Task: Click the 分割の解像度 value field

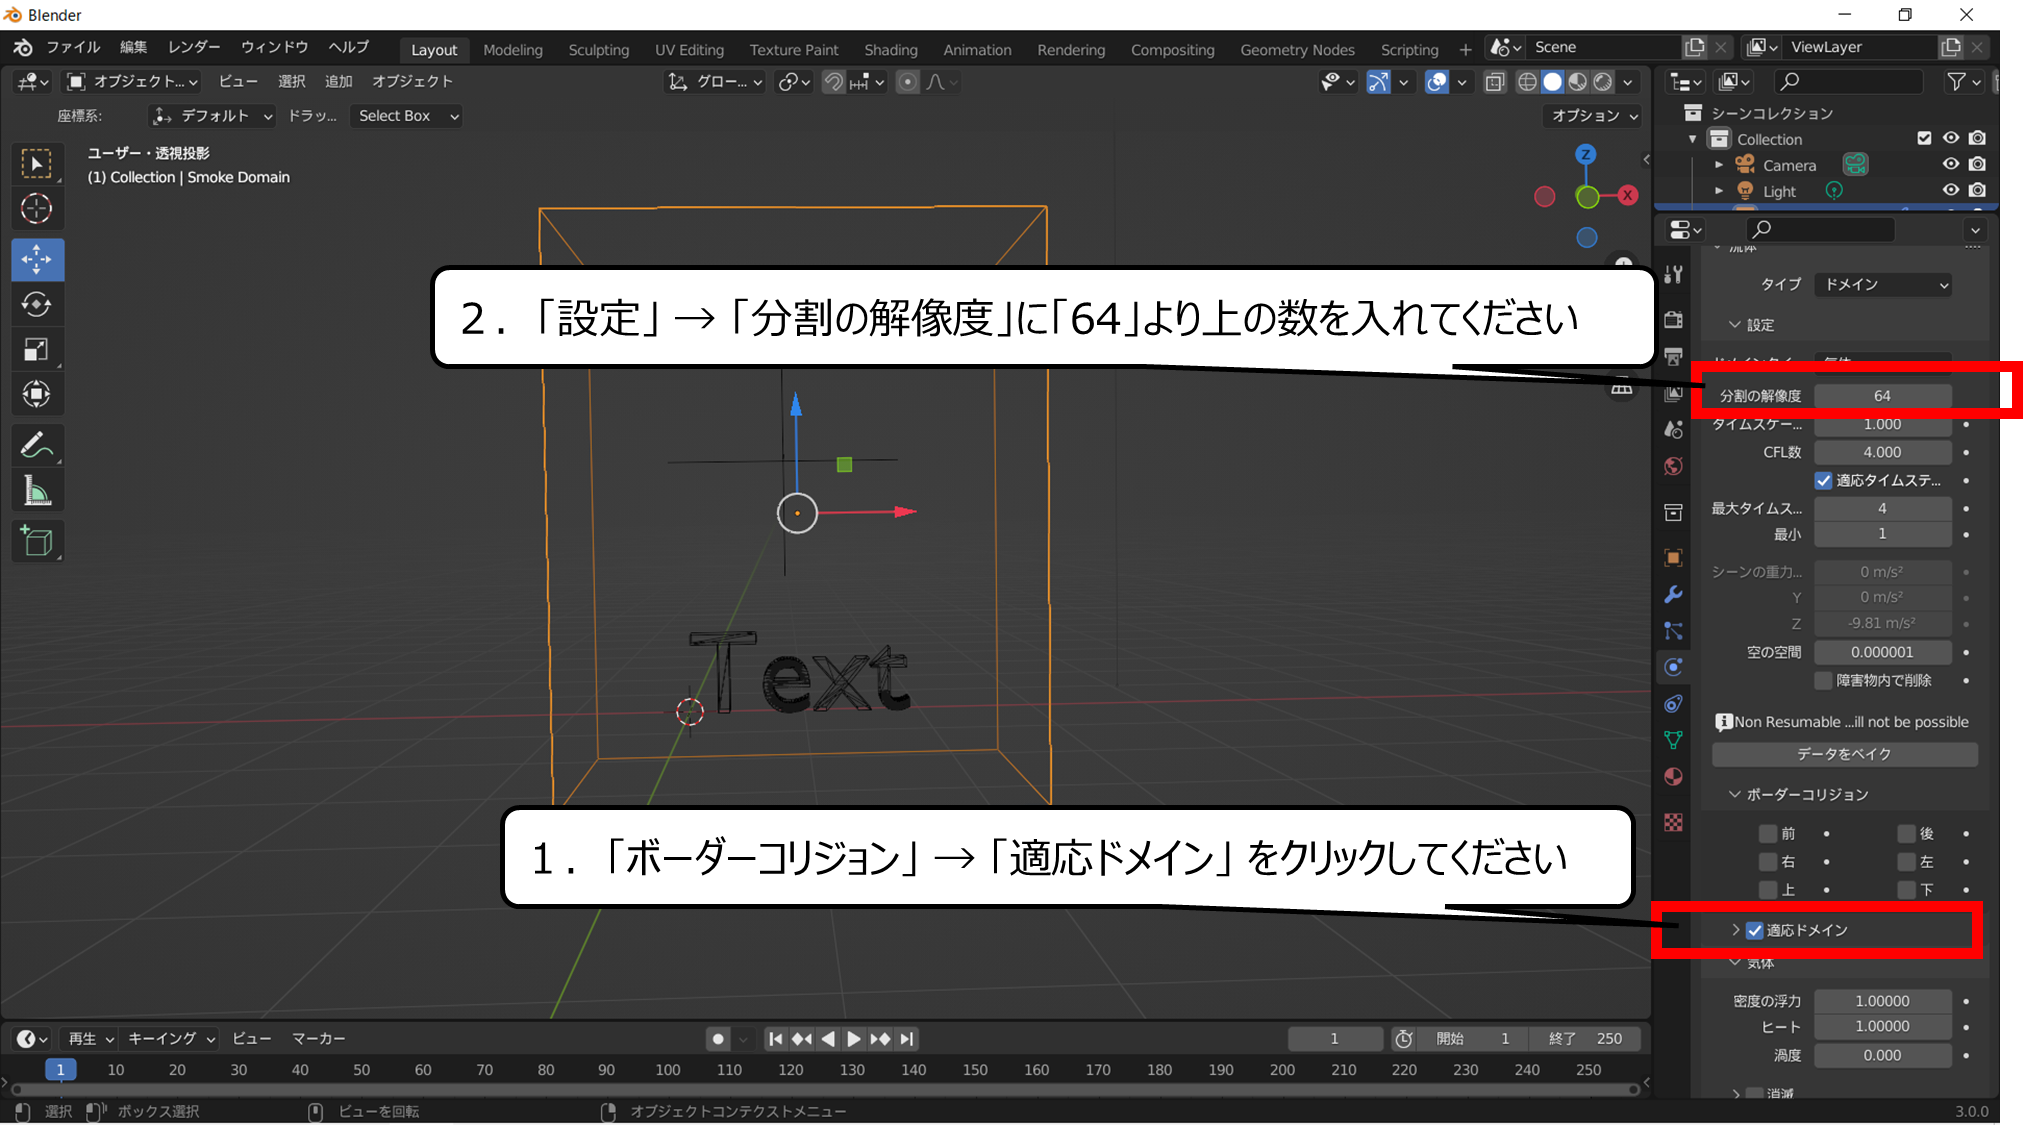Action: 1882,396
